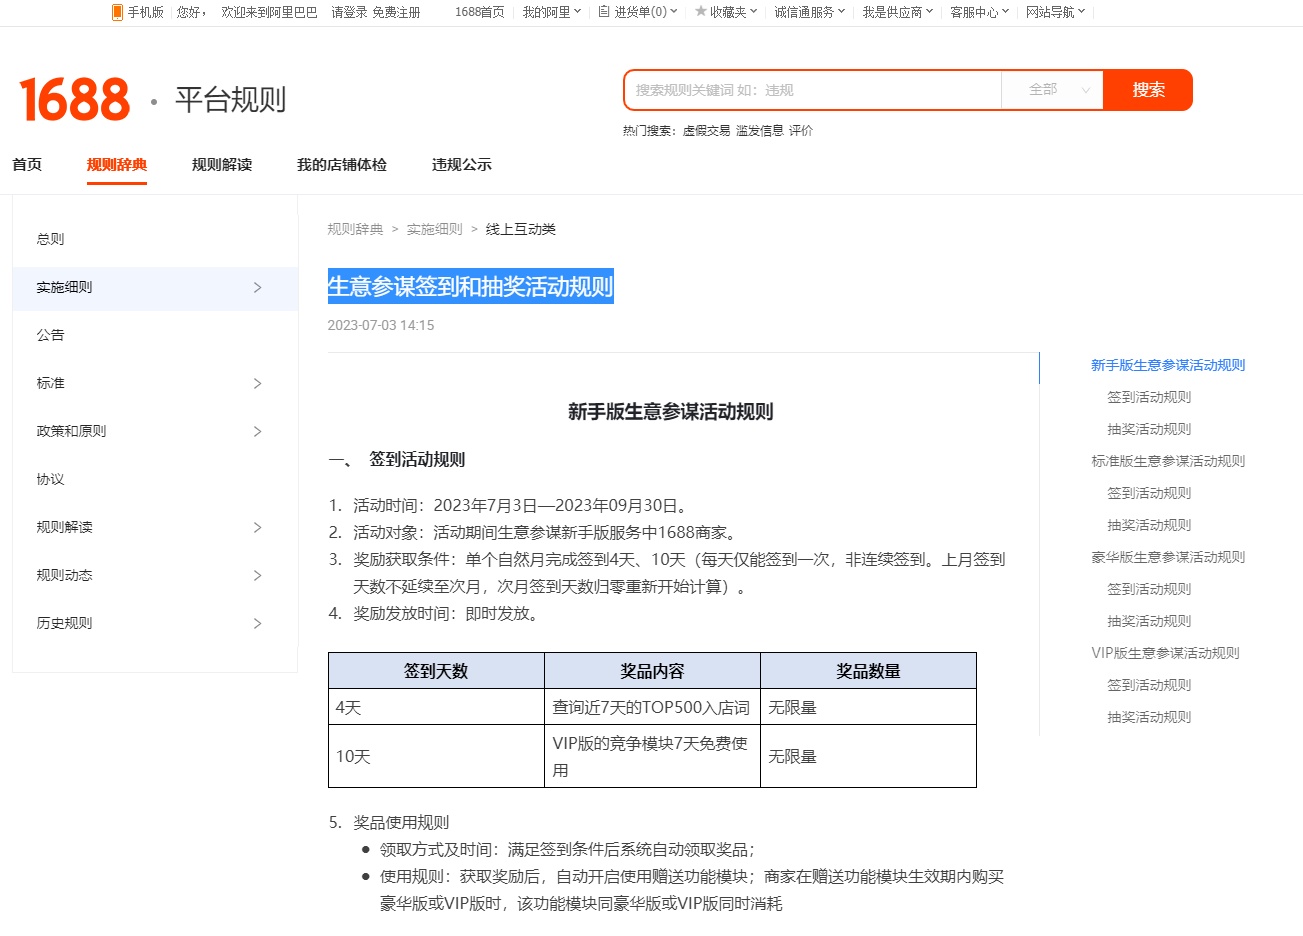
Task: Open the 违规公示 tab
Action: coord(462,165)
